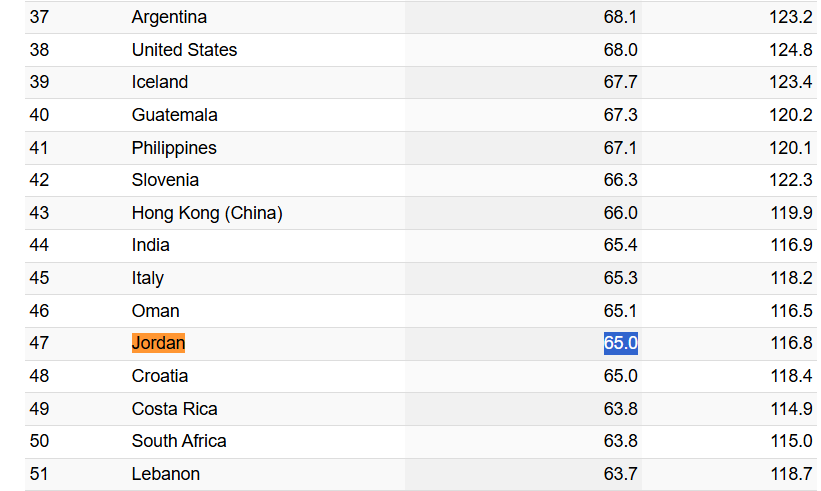
Task: Select South Africa in the table
Action: click(x=179, y=441)
